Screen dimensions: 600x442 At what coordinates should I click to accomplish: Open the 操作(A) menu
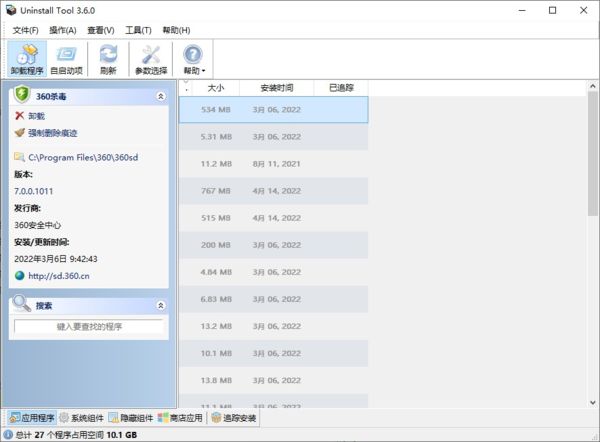[63, 30]
